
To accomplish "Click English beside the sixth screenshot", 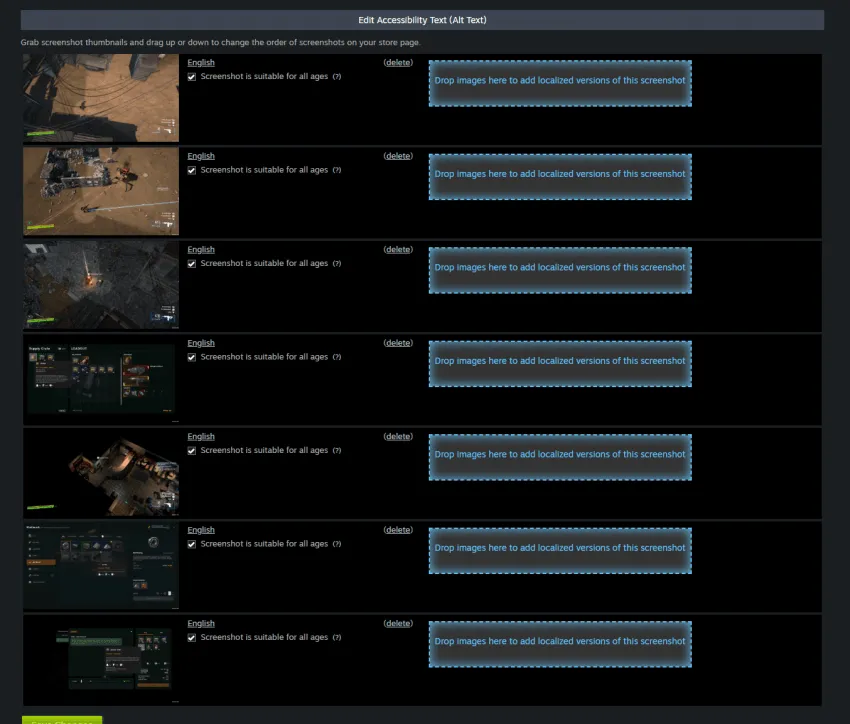I will click(x=201, y=530).
